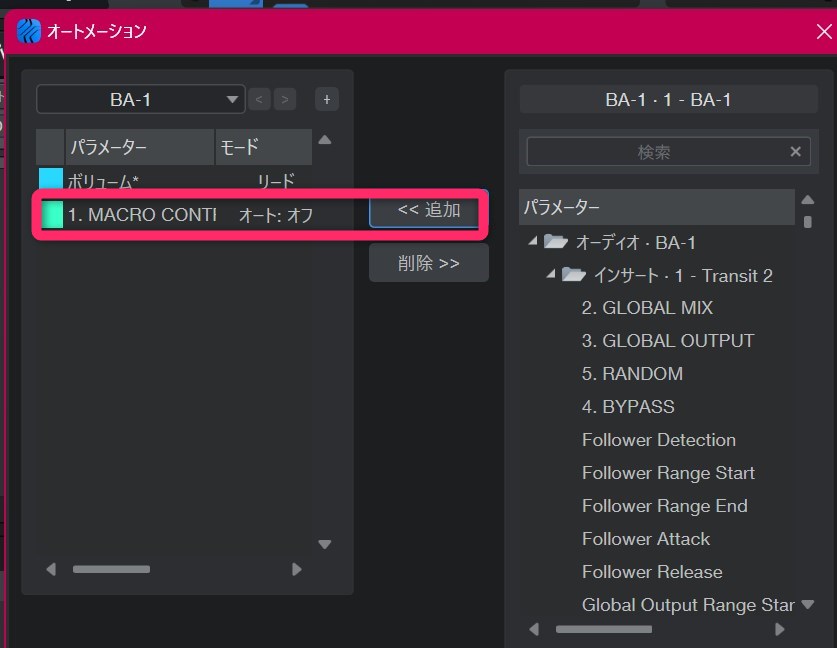Select Follower Attack in parameter list
This screenshot has width=837, height=648.
click(645, 539)
